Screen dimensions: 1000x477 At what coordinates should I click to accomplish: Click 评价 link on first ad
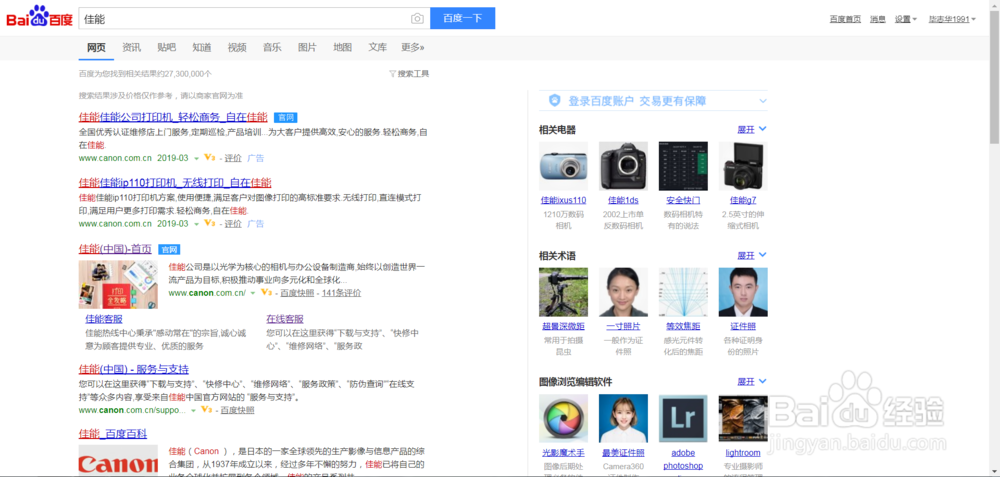233,158
